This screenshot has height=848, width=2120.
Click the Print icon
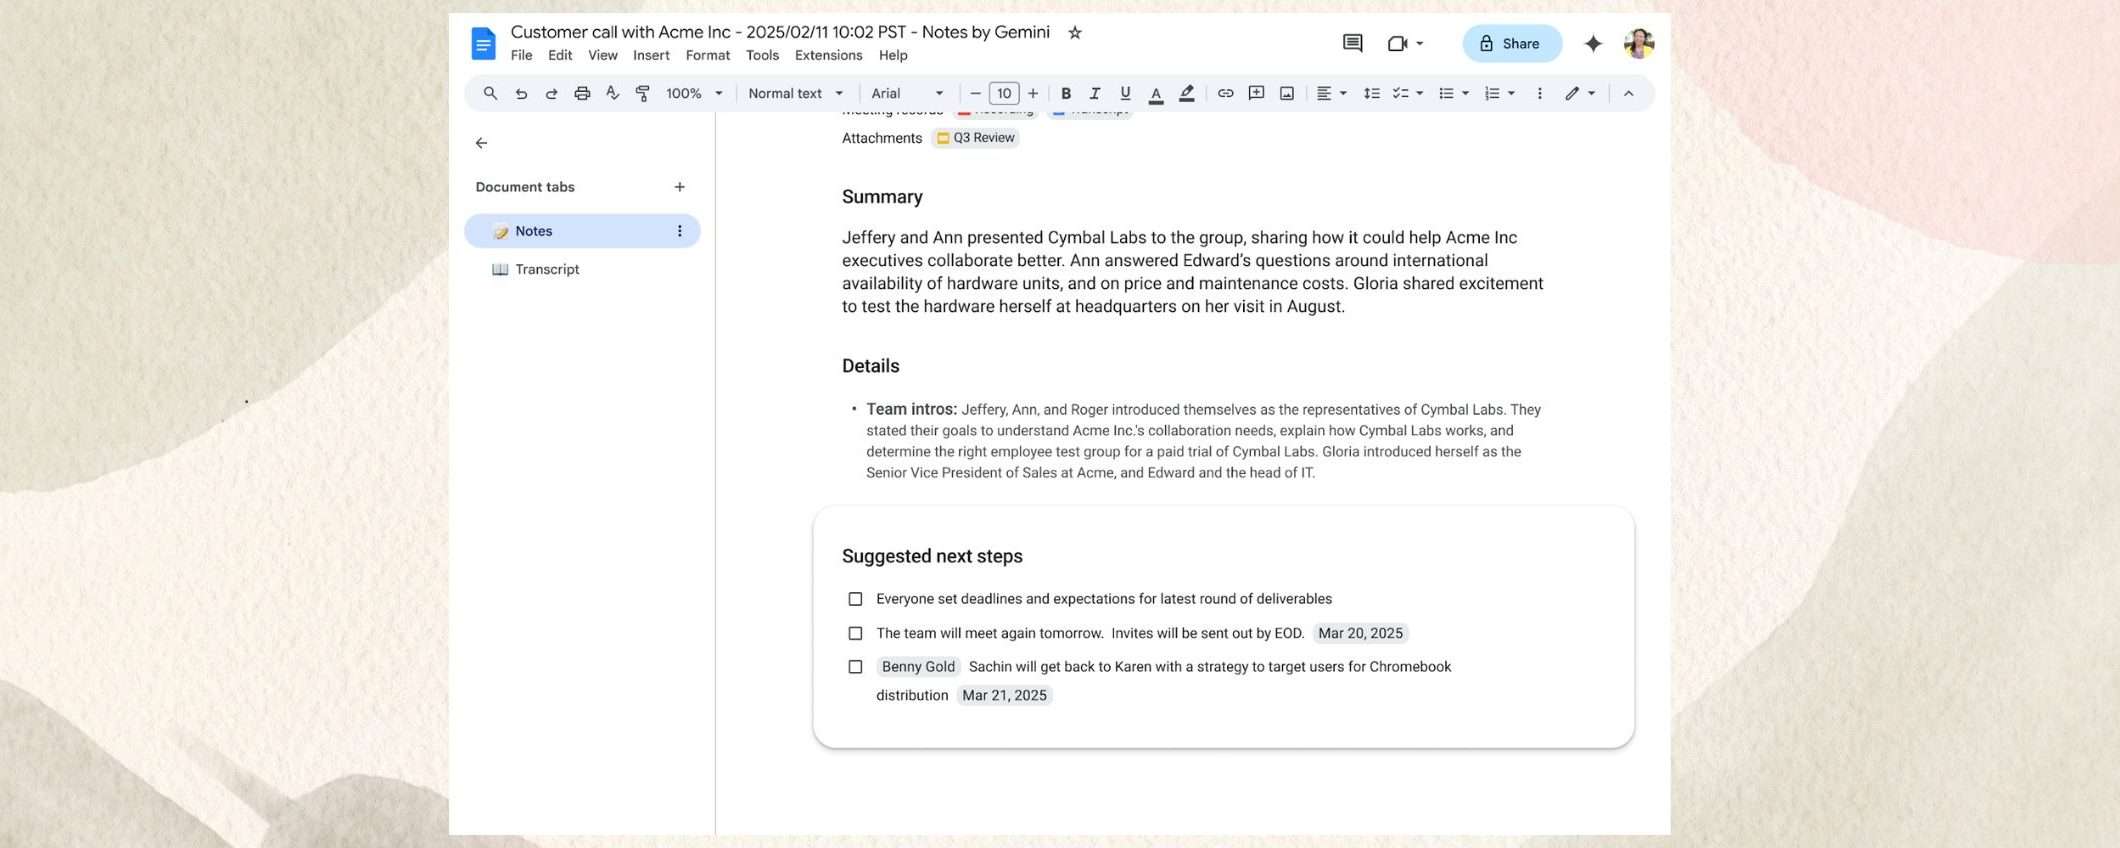point(582,94)
